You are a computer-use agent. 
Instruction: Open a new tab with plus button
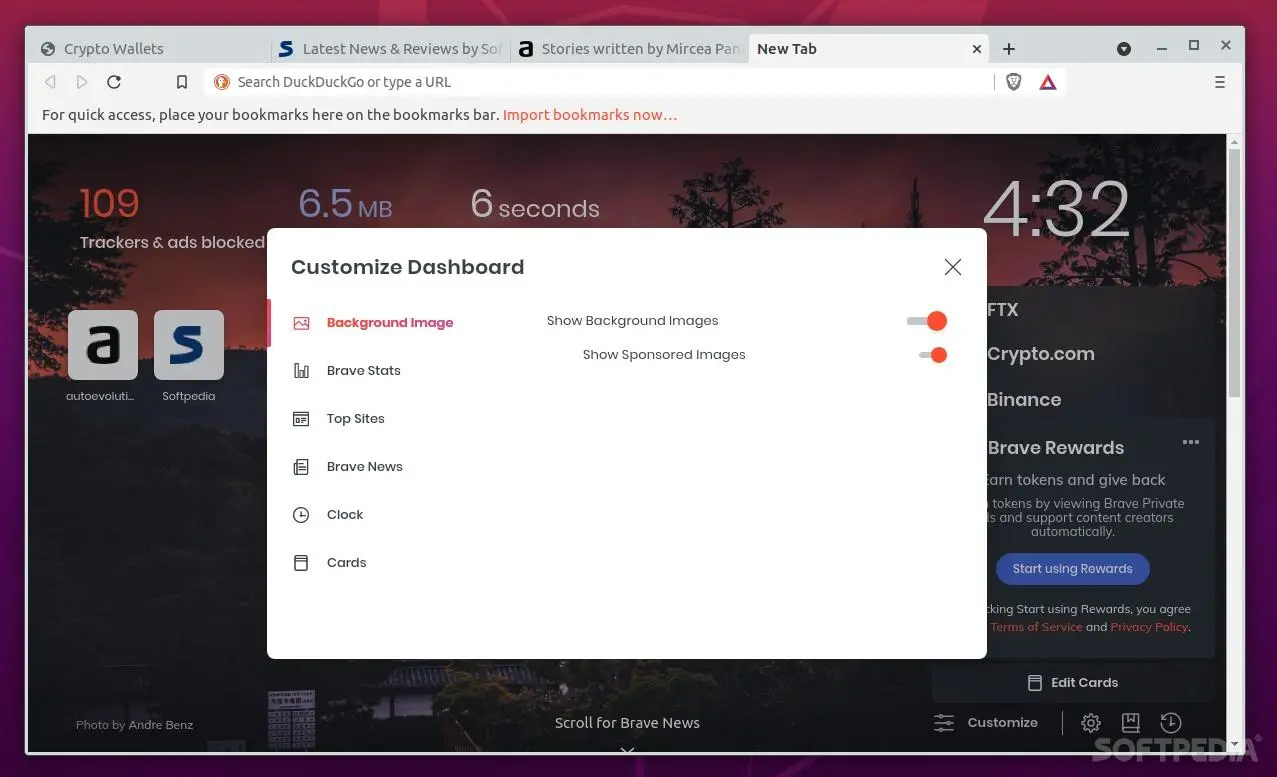tap(1009, 48)
